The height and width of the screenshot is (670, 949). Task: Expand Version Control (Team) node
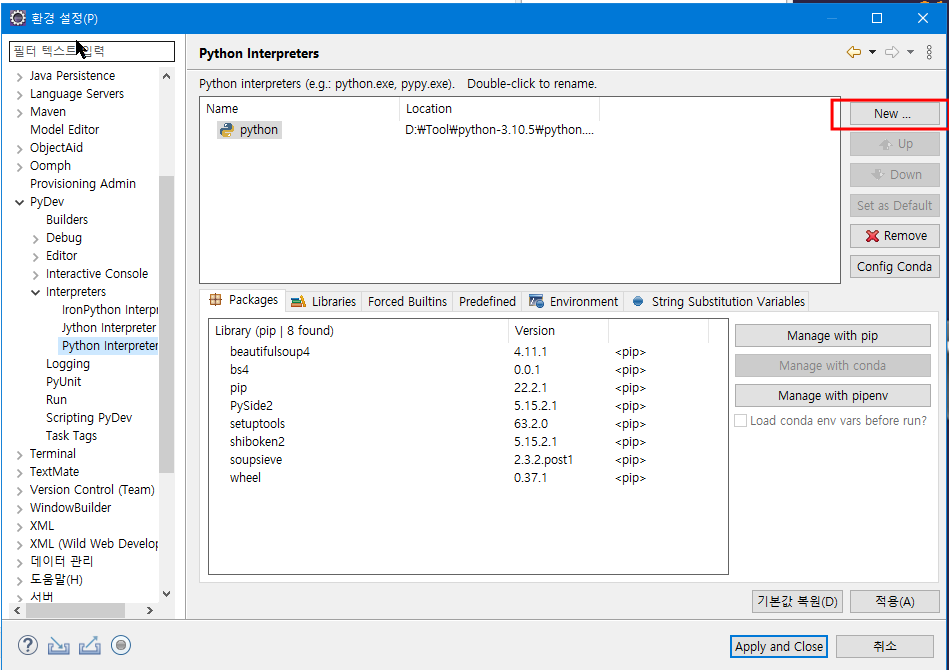click(19, 490)
